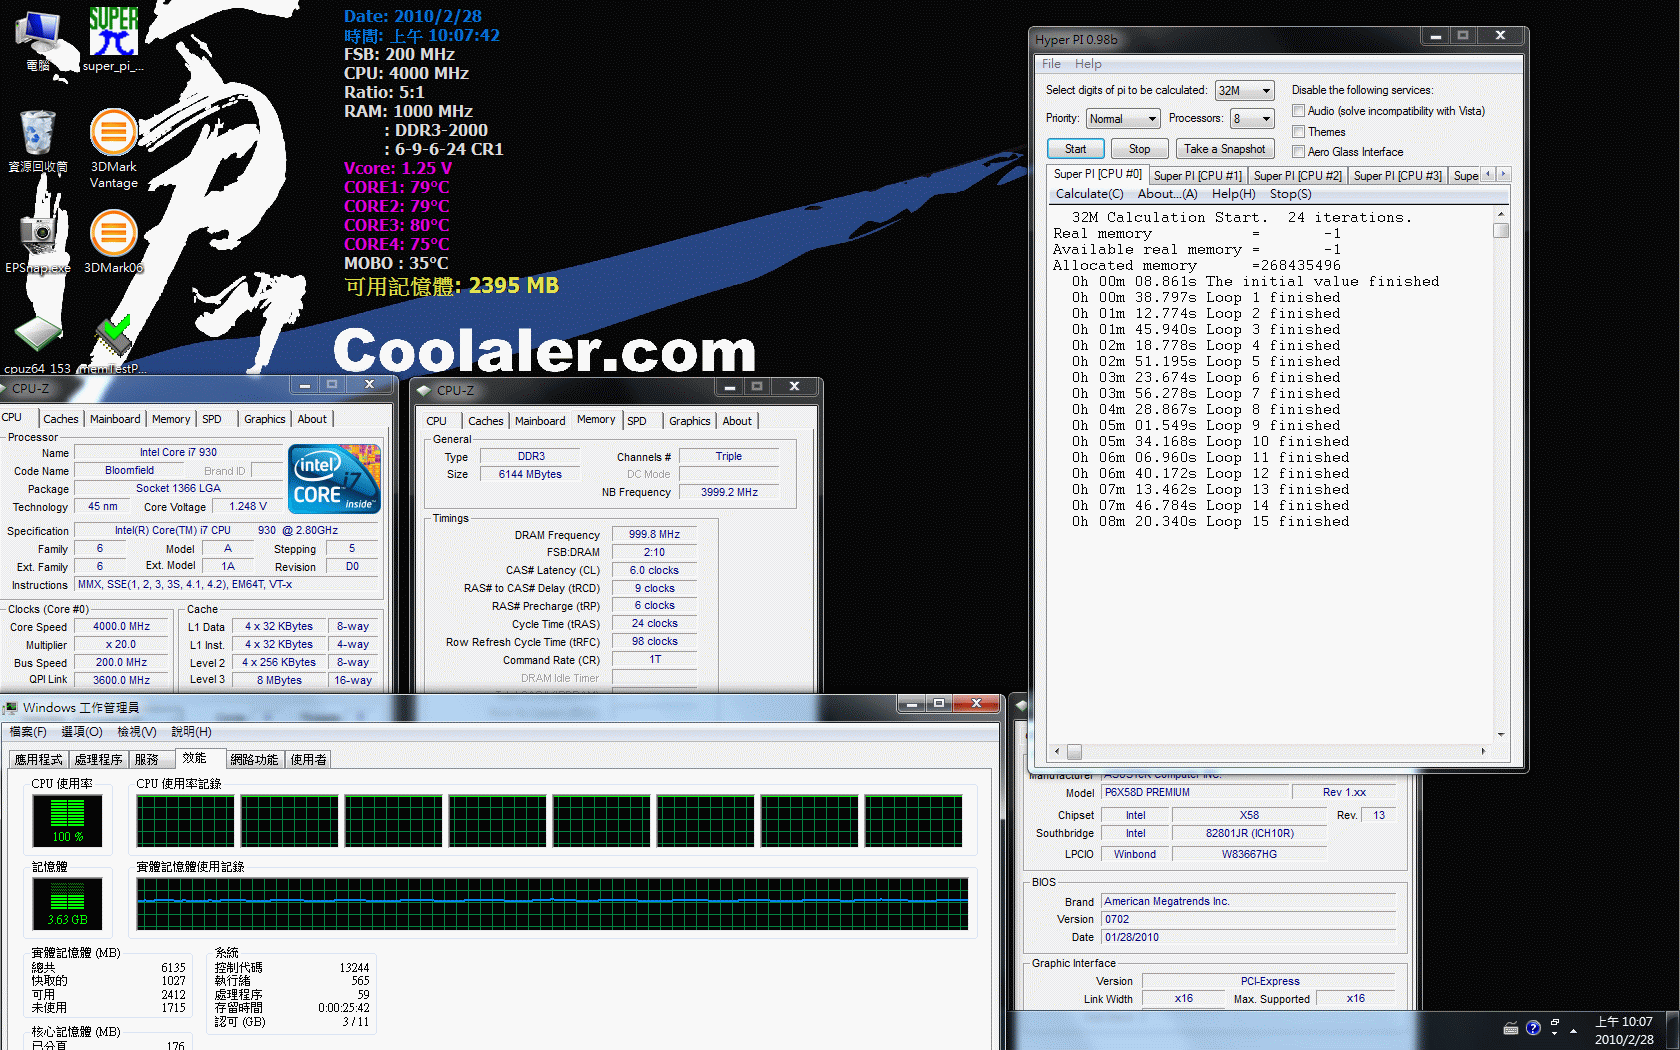Click the Start button in Hyper PI

point(1075,149)
